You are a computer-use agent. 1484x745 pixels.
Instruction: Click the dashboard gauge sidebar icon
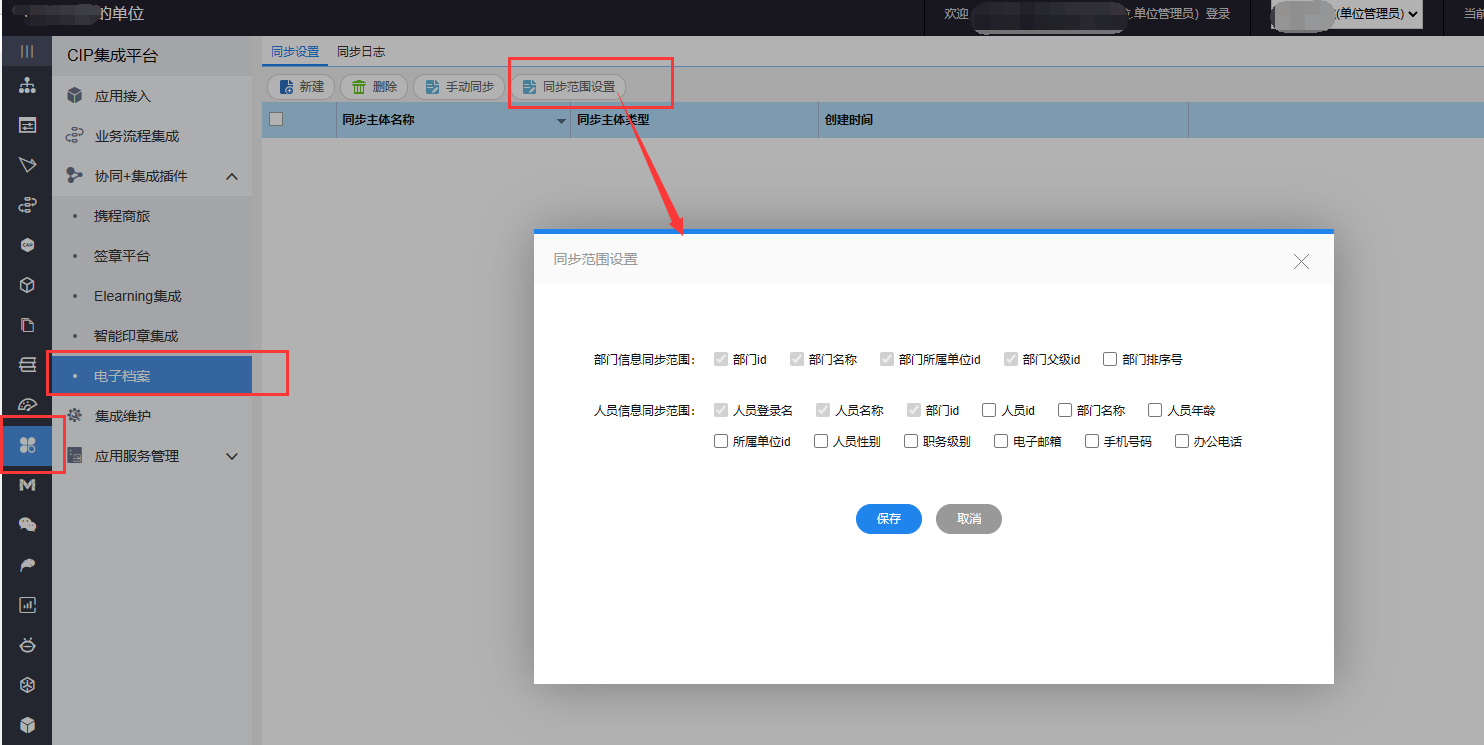tap(27, 405)
